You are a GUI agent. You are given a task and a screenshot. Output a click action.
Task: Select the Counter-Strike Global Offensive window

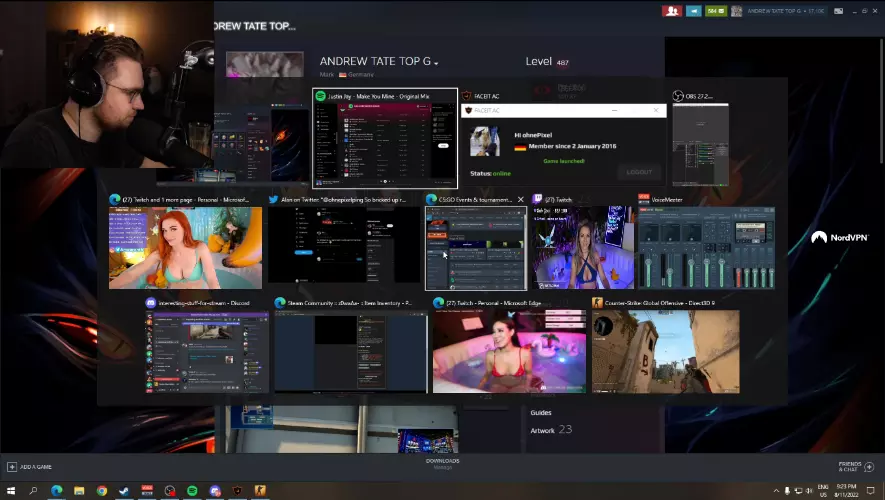tap(665, 351)
